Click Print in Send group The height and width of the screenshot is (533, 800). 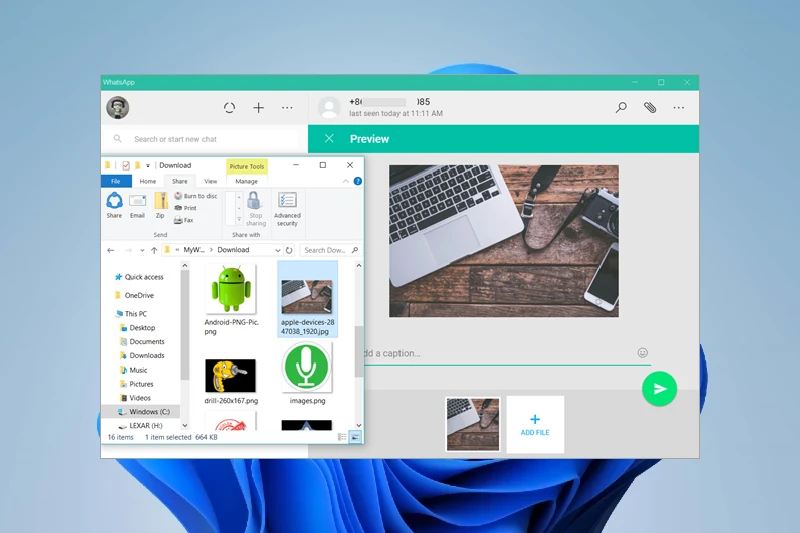click(185, 208)
